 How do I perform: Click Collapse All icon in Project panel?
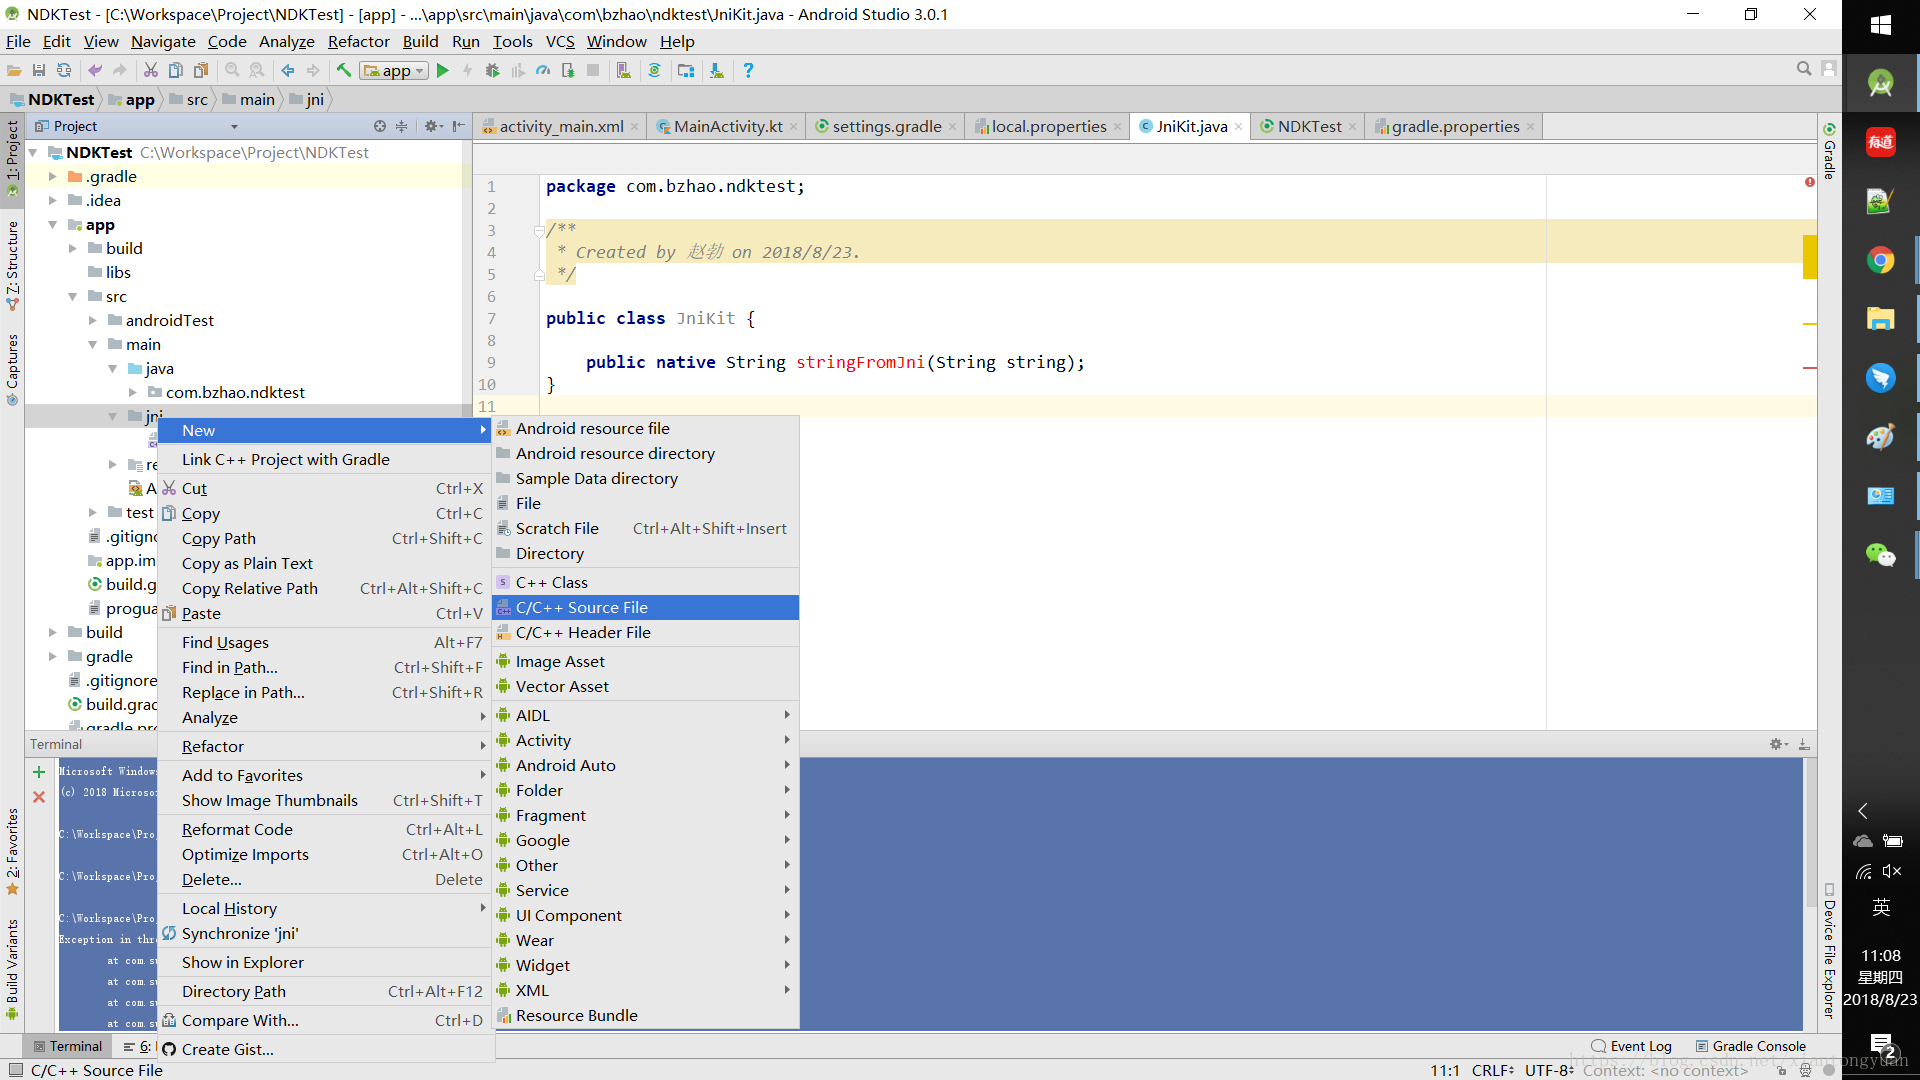(402, 126)
